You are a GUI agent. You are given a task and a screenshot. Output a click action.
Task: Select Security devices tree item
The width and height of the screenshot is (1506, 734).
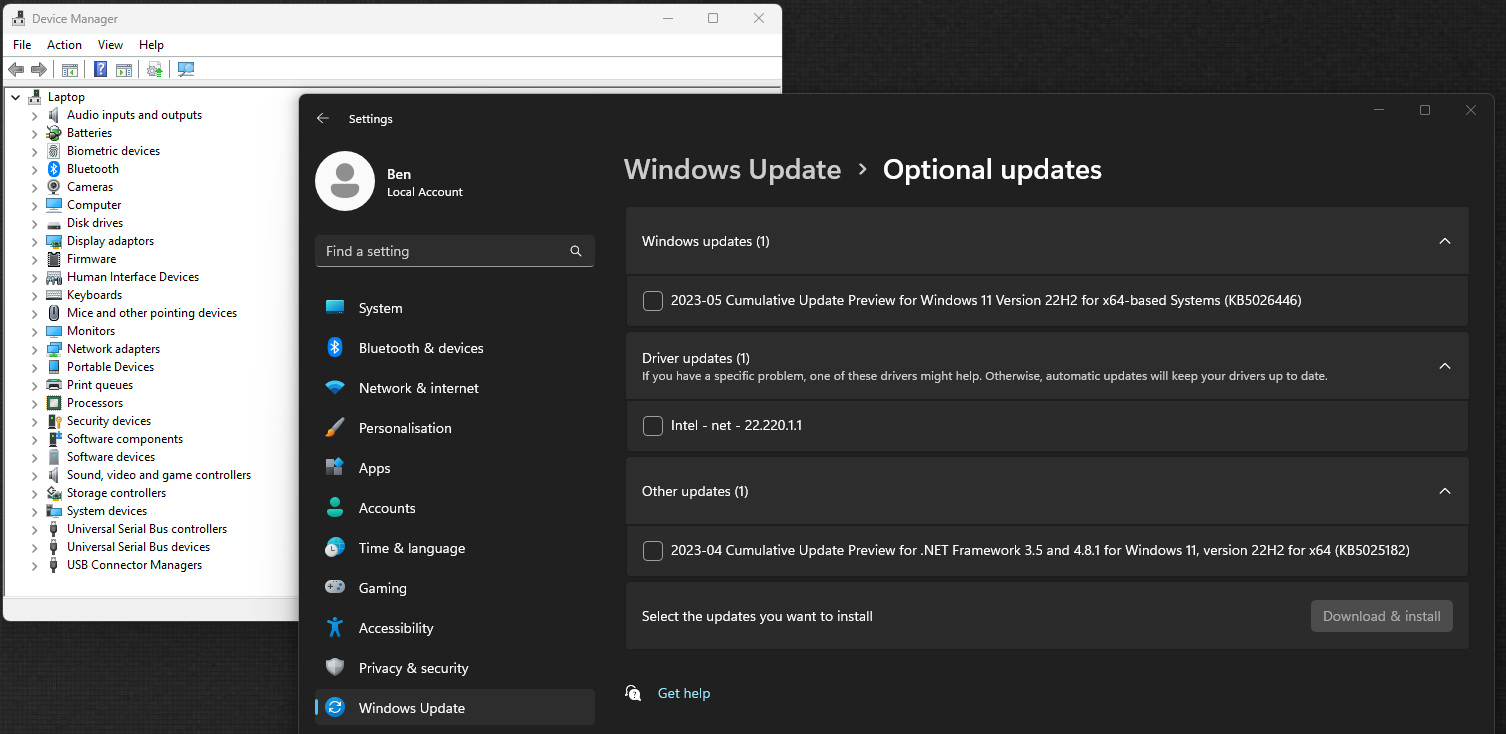pyautogui.click(x=109, y=421)
